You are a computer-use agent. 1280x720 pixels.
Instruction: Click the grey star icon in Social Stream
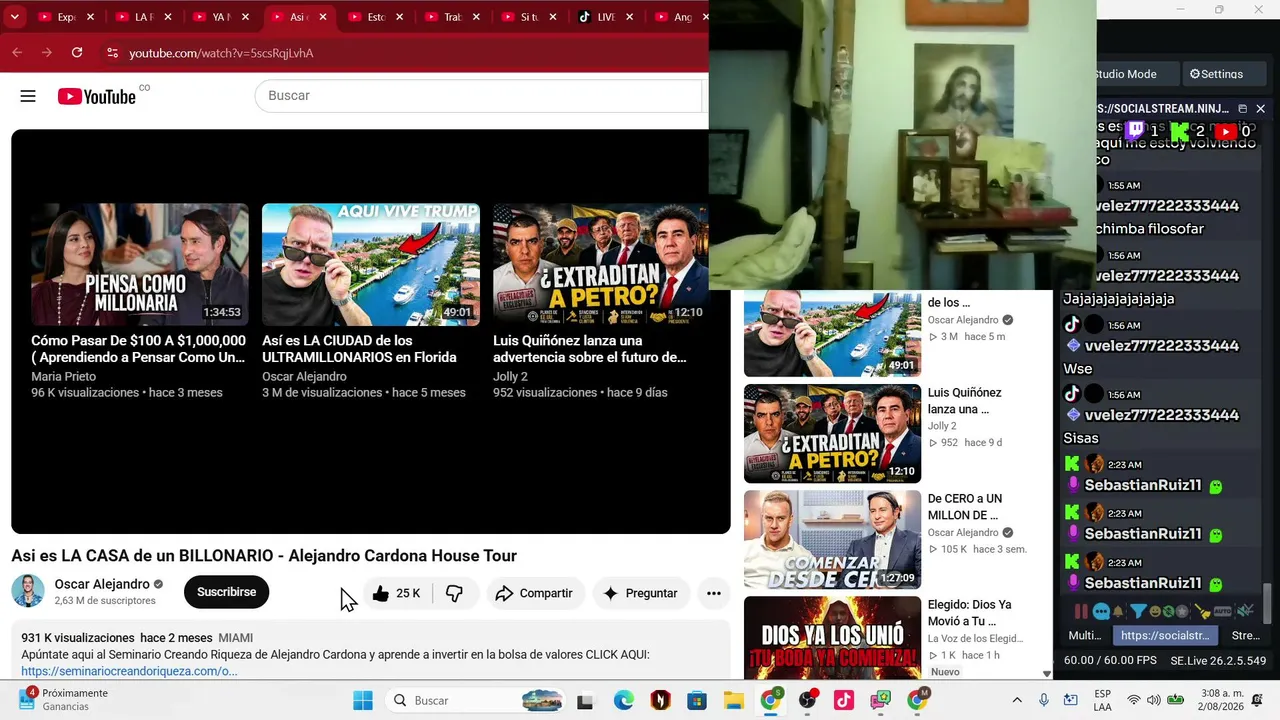pos(1182,611)
